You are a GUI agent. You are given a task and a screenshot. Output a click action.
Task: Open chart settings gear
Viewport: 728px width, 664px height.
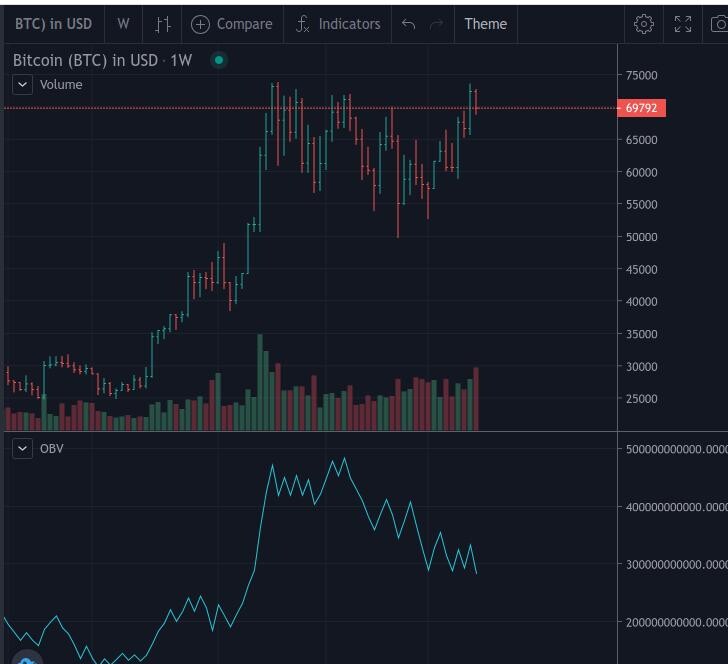pyautogui.click(x=644, y=24)
